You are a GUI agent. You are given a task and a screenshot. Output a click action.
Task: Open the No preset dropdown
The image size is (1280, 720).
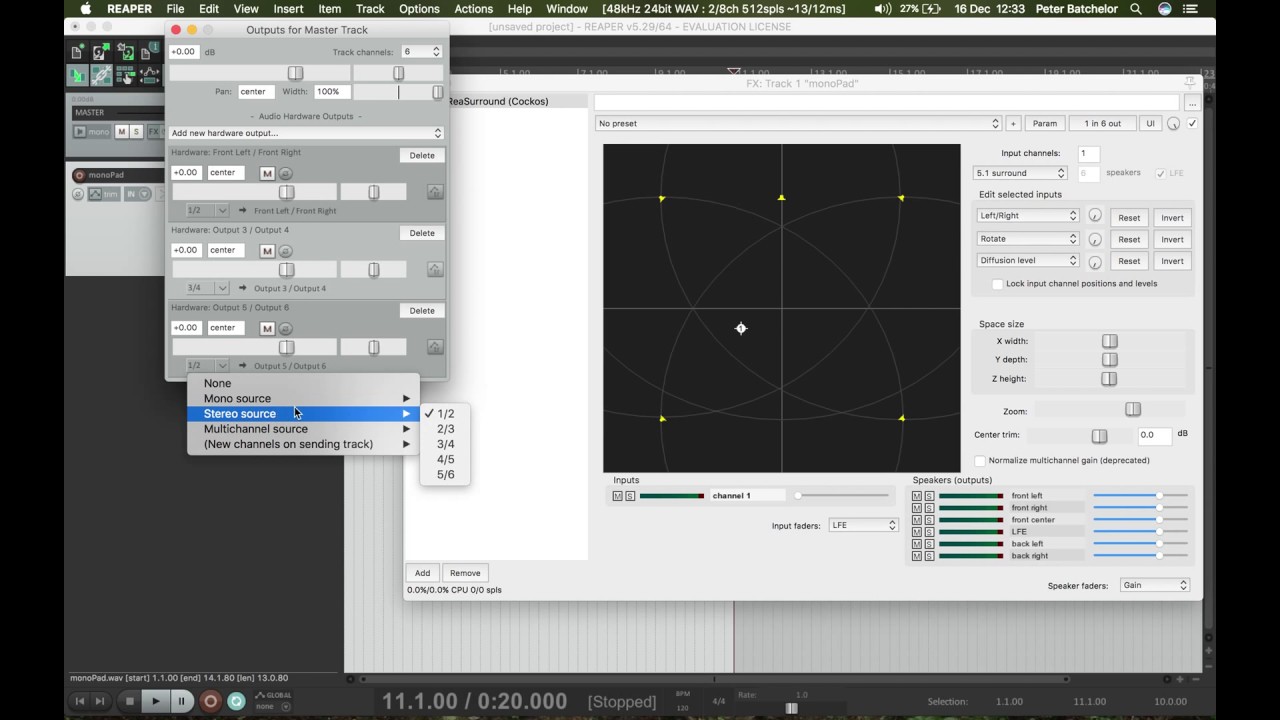click(798, 124)
